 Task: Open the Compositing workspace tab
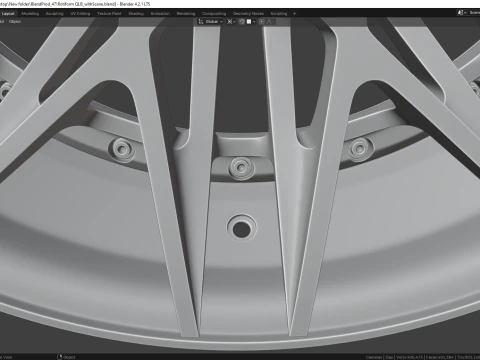(x=214, y=14)
